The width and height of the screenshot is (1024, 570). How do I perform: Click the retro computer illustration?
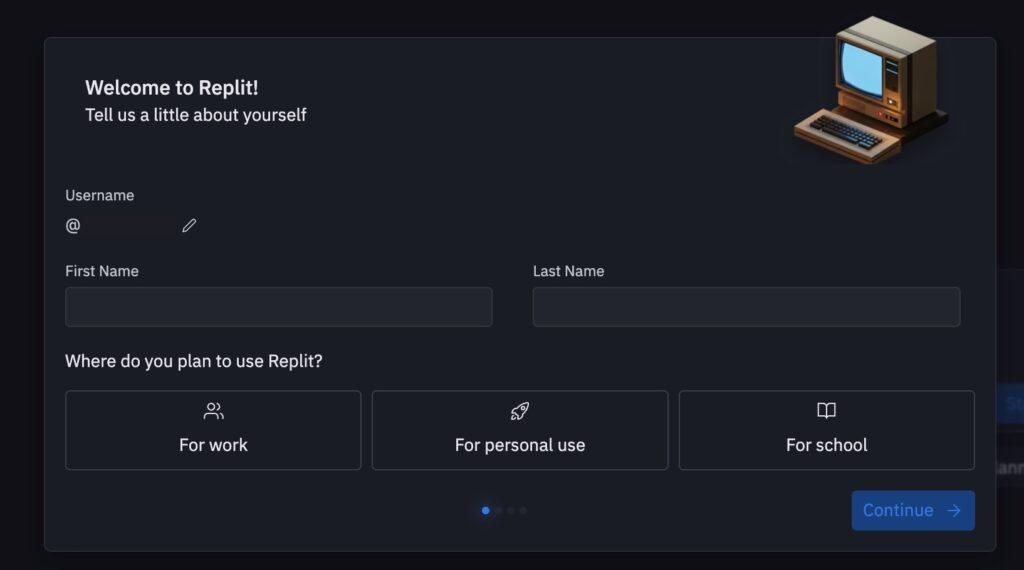[871, 90]
